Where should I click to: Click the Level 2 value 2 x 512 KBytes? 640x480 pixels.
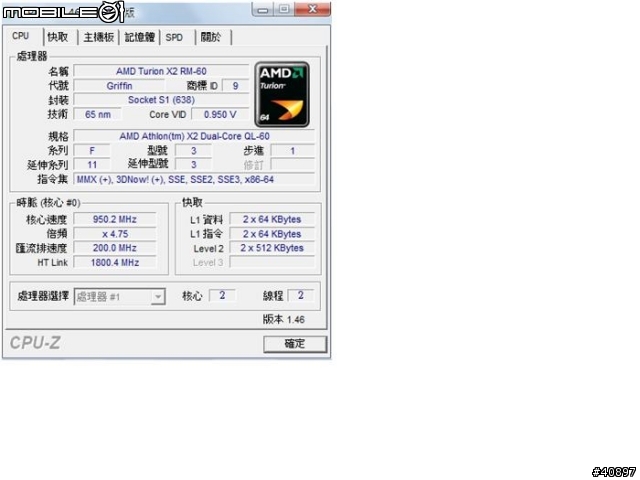272,248
